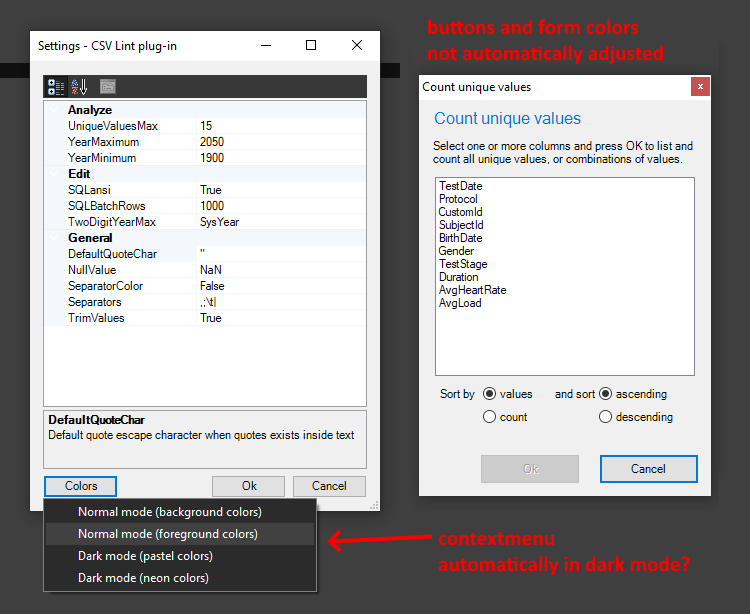
Task: Select sort by count radio button
Action: (x=489, y=417)
